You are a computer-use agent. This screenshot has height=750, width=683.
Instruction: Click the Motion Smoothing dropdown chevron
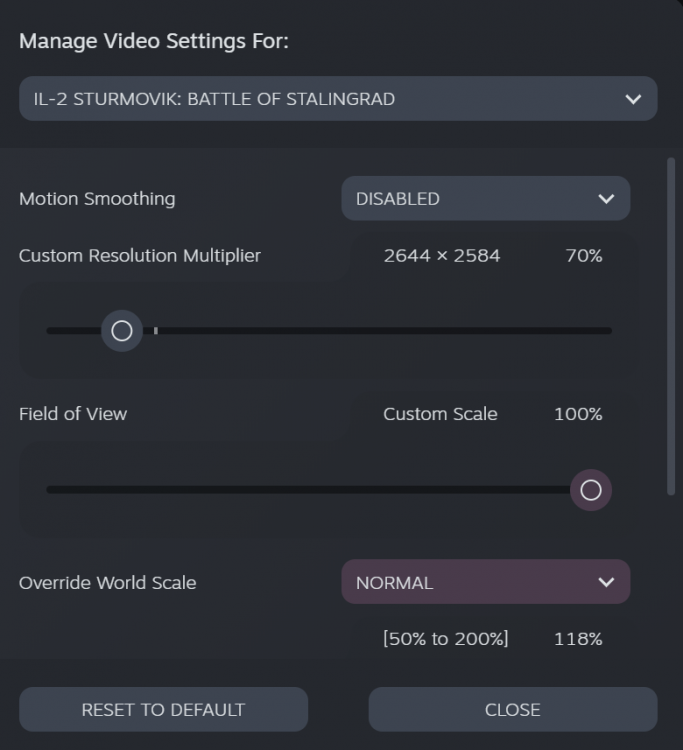(606, 198)
